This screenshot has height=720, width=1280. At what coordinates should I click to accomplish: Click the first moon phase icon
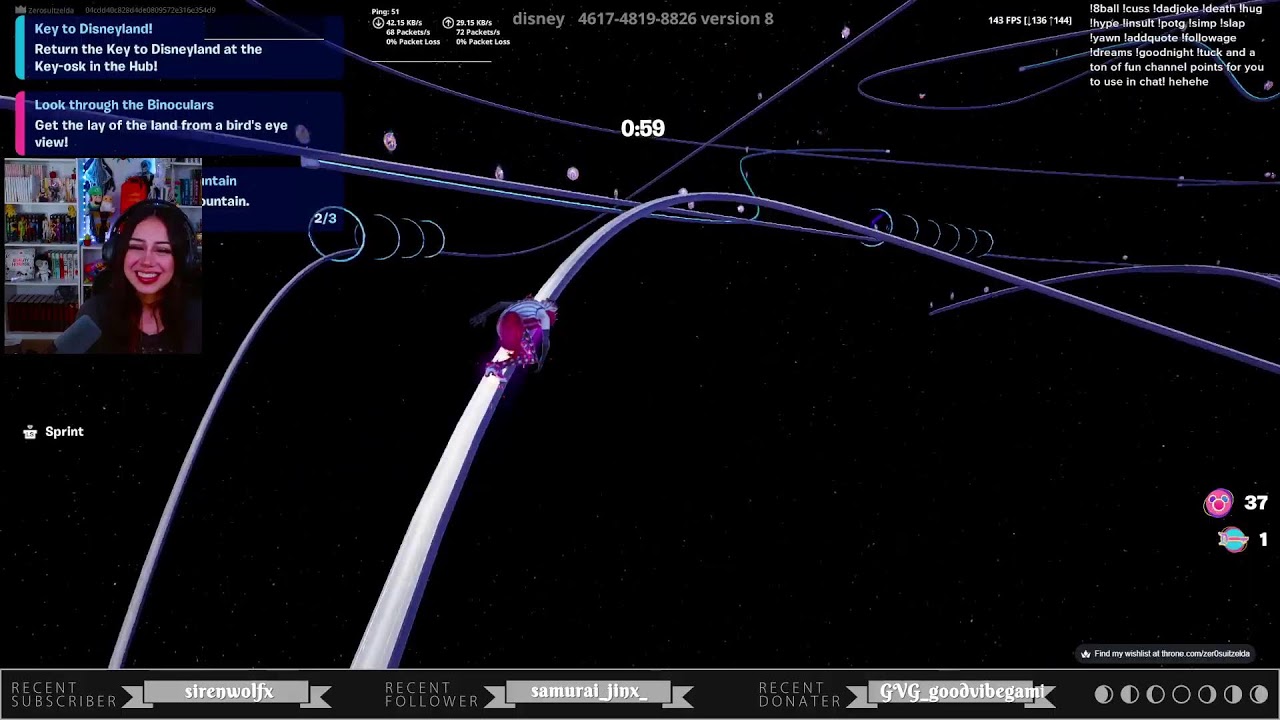coord(1103,694)
